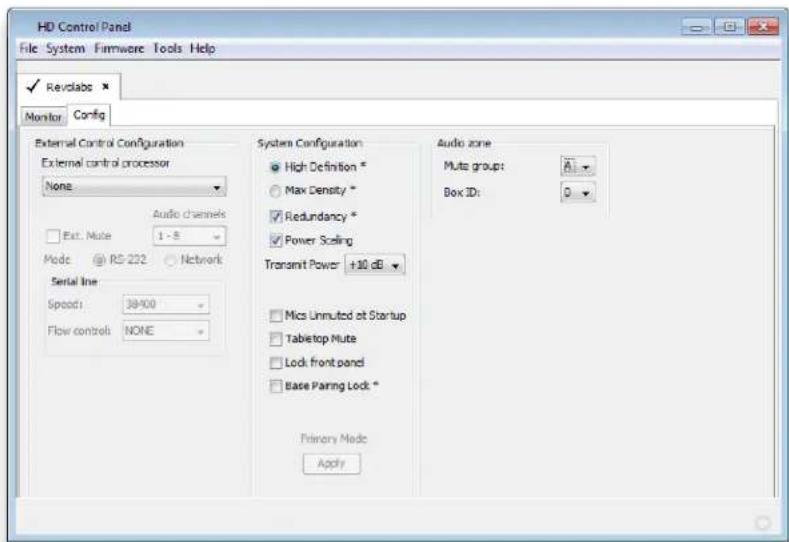Select the RS-232 mode radio button
The height and width of the screenshot is (542, 789).
point(99,260)
